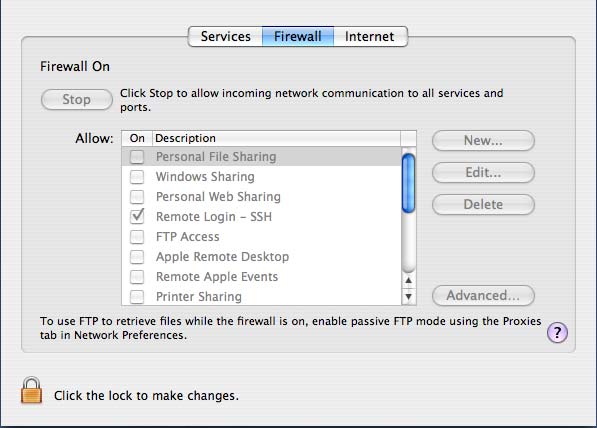Click the New... button
The width and height of the screenshot is (597, 428).
[483, 141]
